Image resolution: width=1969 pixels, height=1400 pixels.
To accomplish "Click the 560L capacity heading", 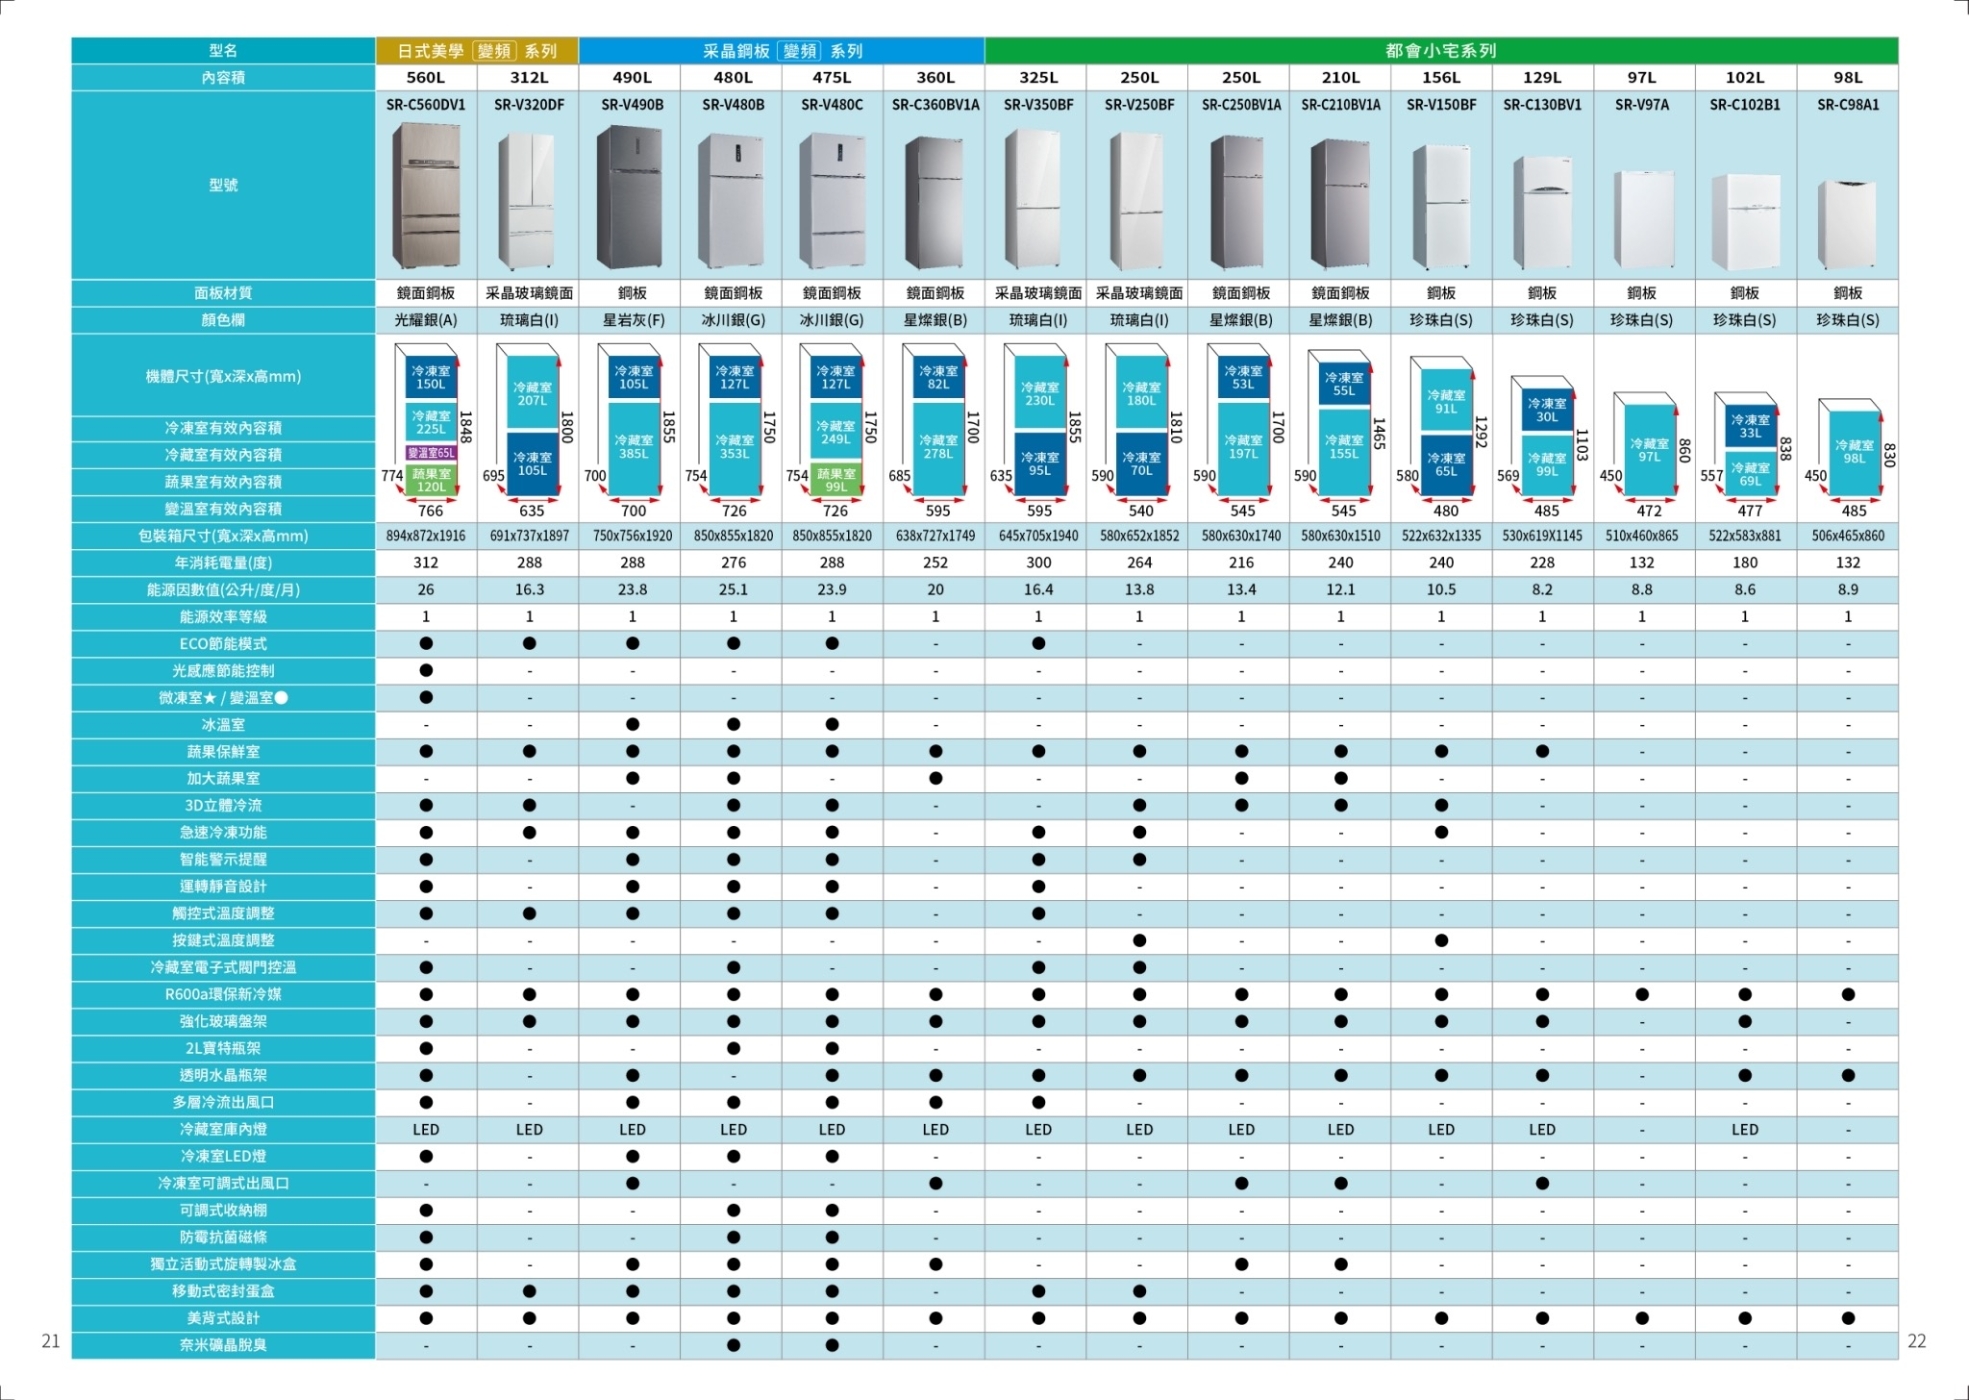I will tap(426, 77).
